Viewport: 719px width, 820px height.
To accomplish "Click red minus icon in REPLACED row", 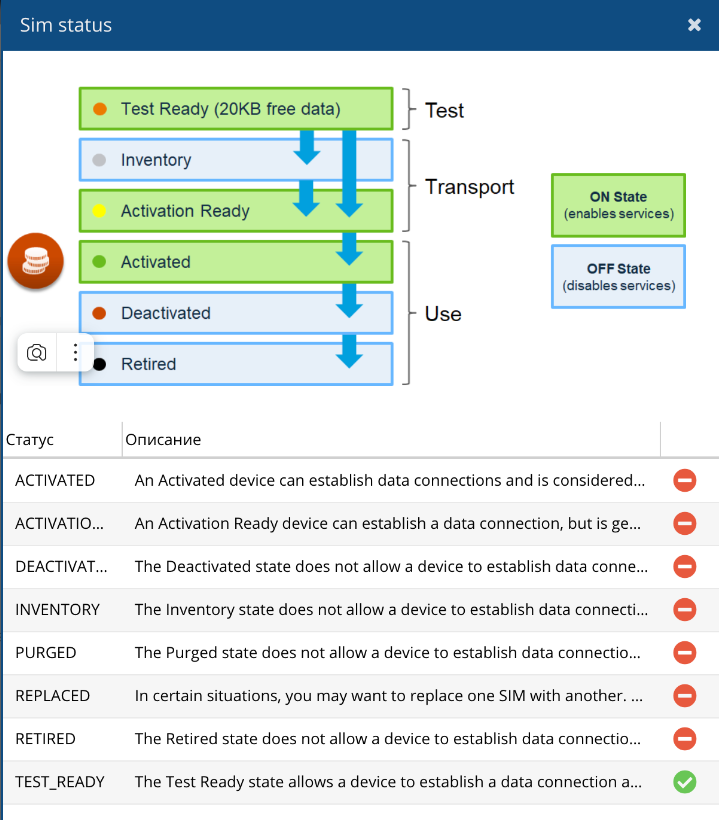I will click(x=684, y=696).
